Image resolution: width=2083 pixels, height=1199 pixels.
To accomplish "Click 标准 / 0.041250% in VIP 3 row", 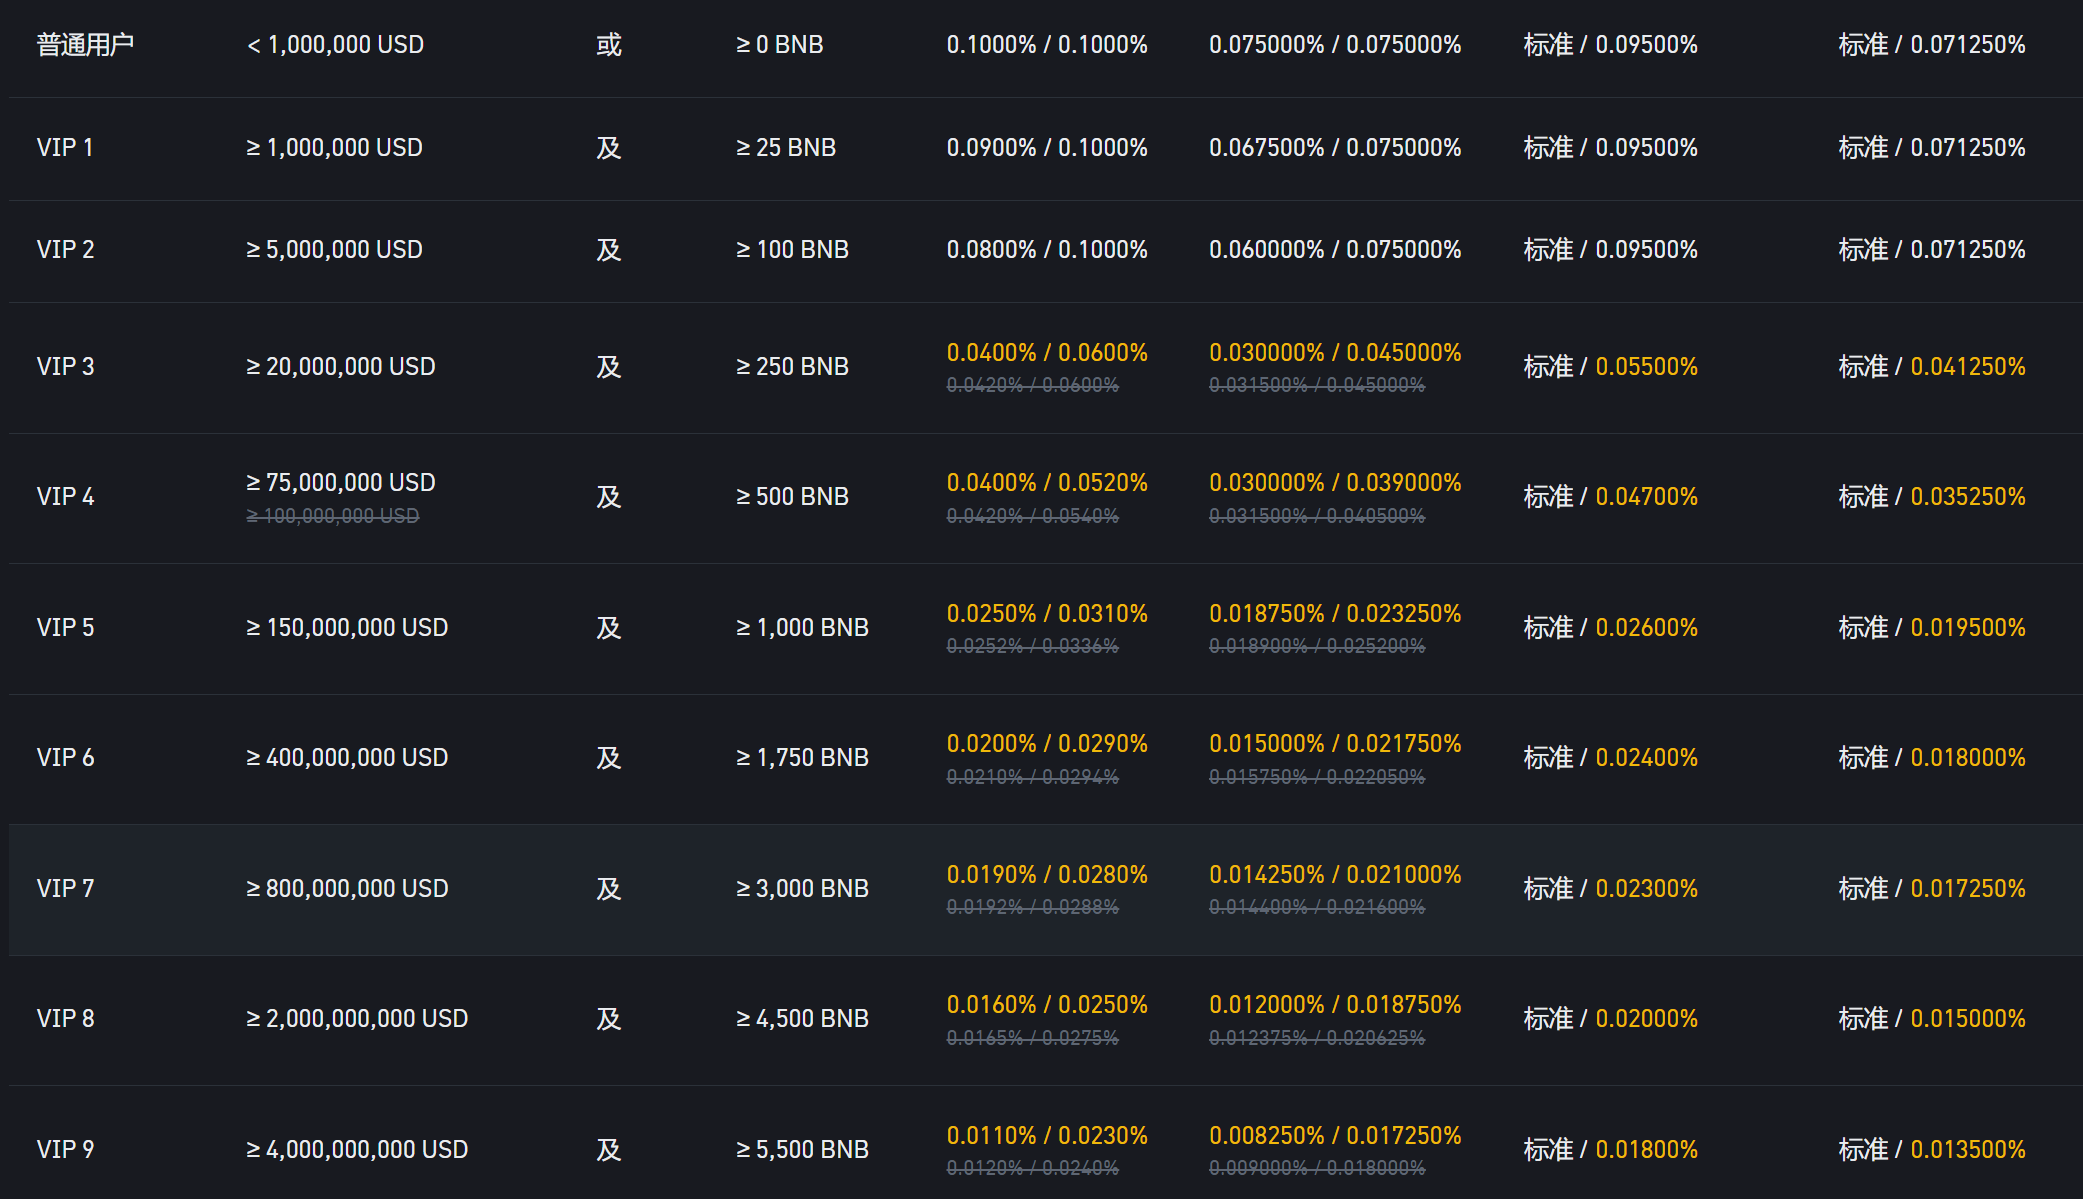I will pos(1931,366).
